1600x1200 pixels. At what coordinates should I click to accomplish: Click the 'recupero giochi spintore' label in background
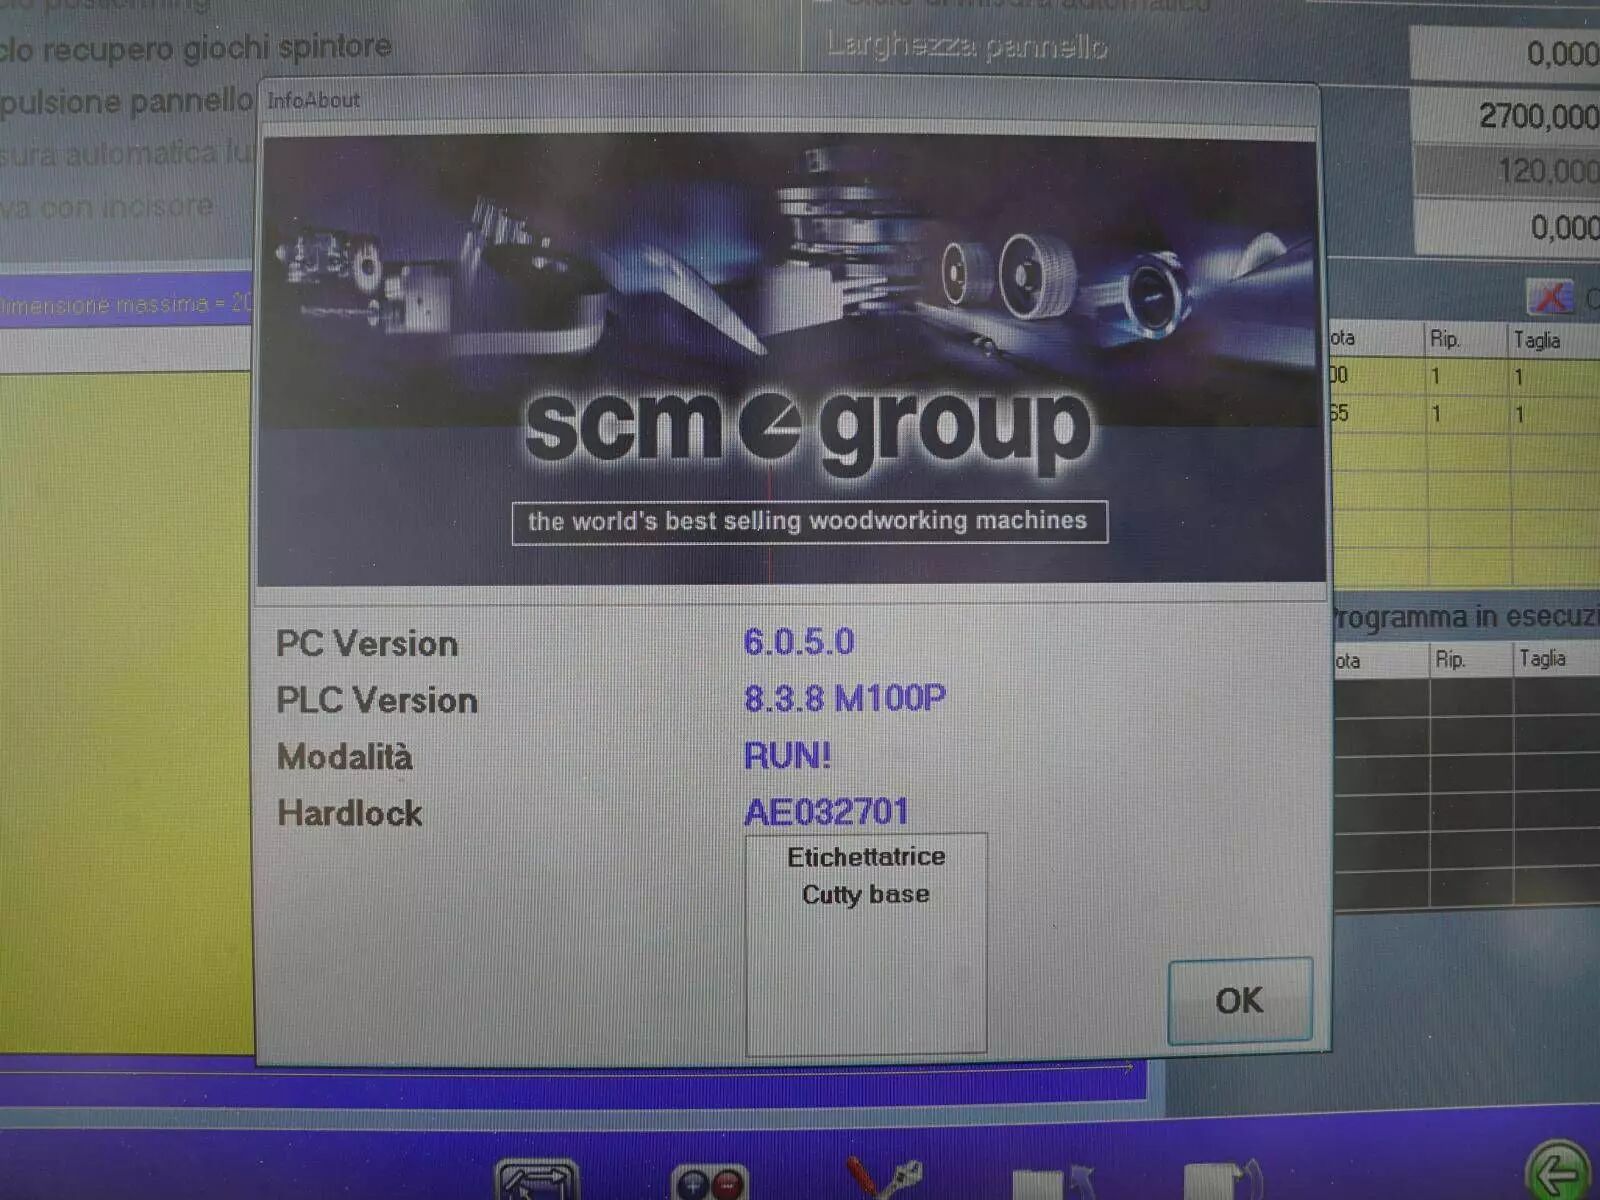tap(217, 47)
